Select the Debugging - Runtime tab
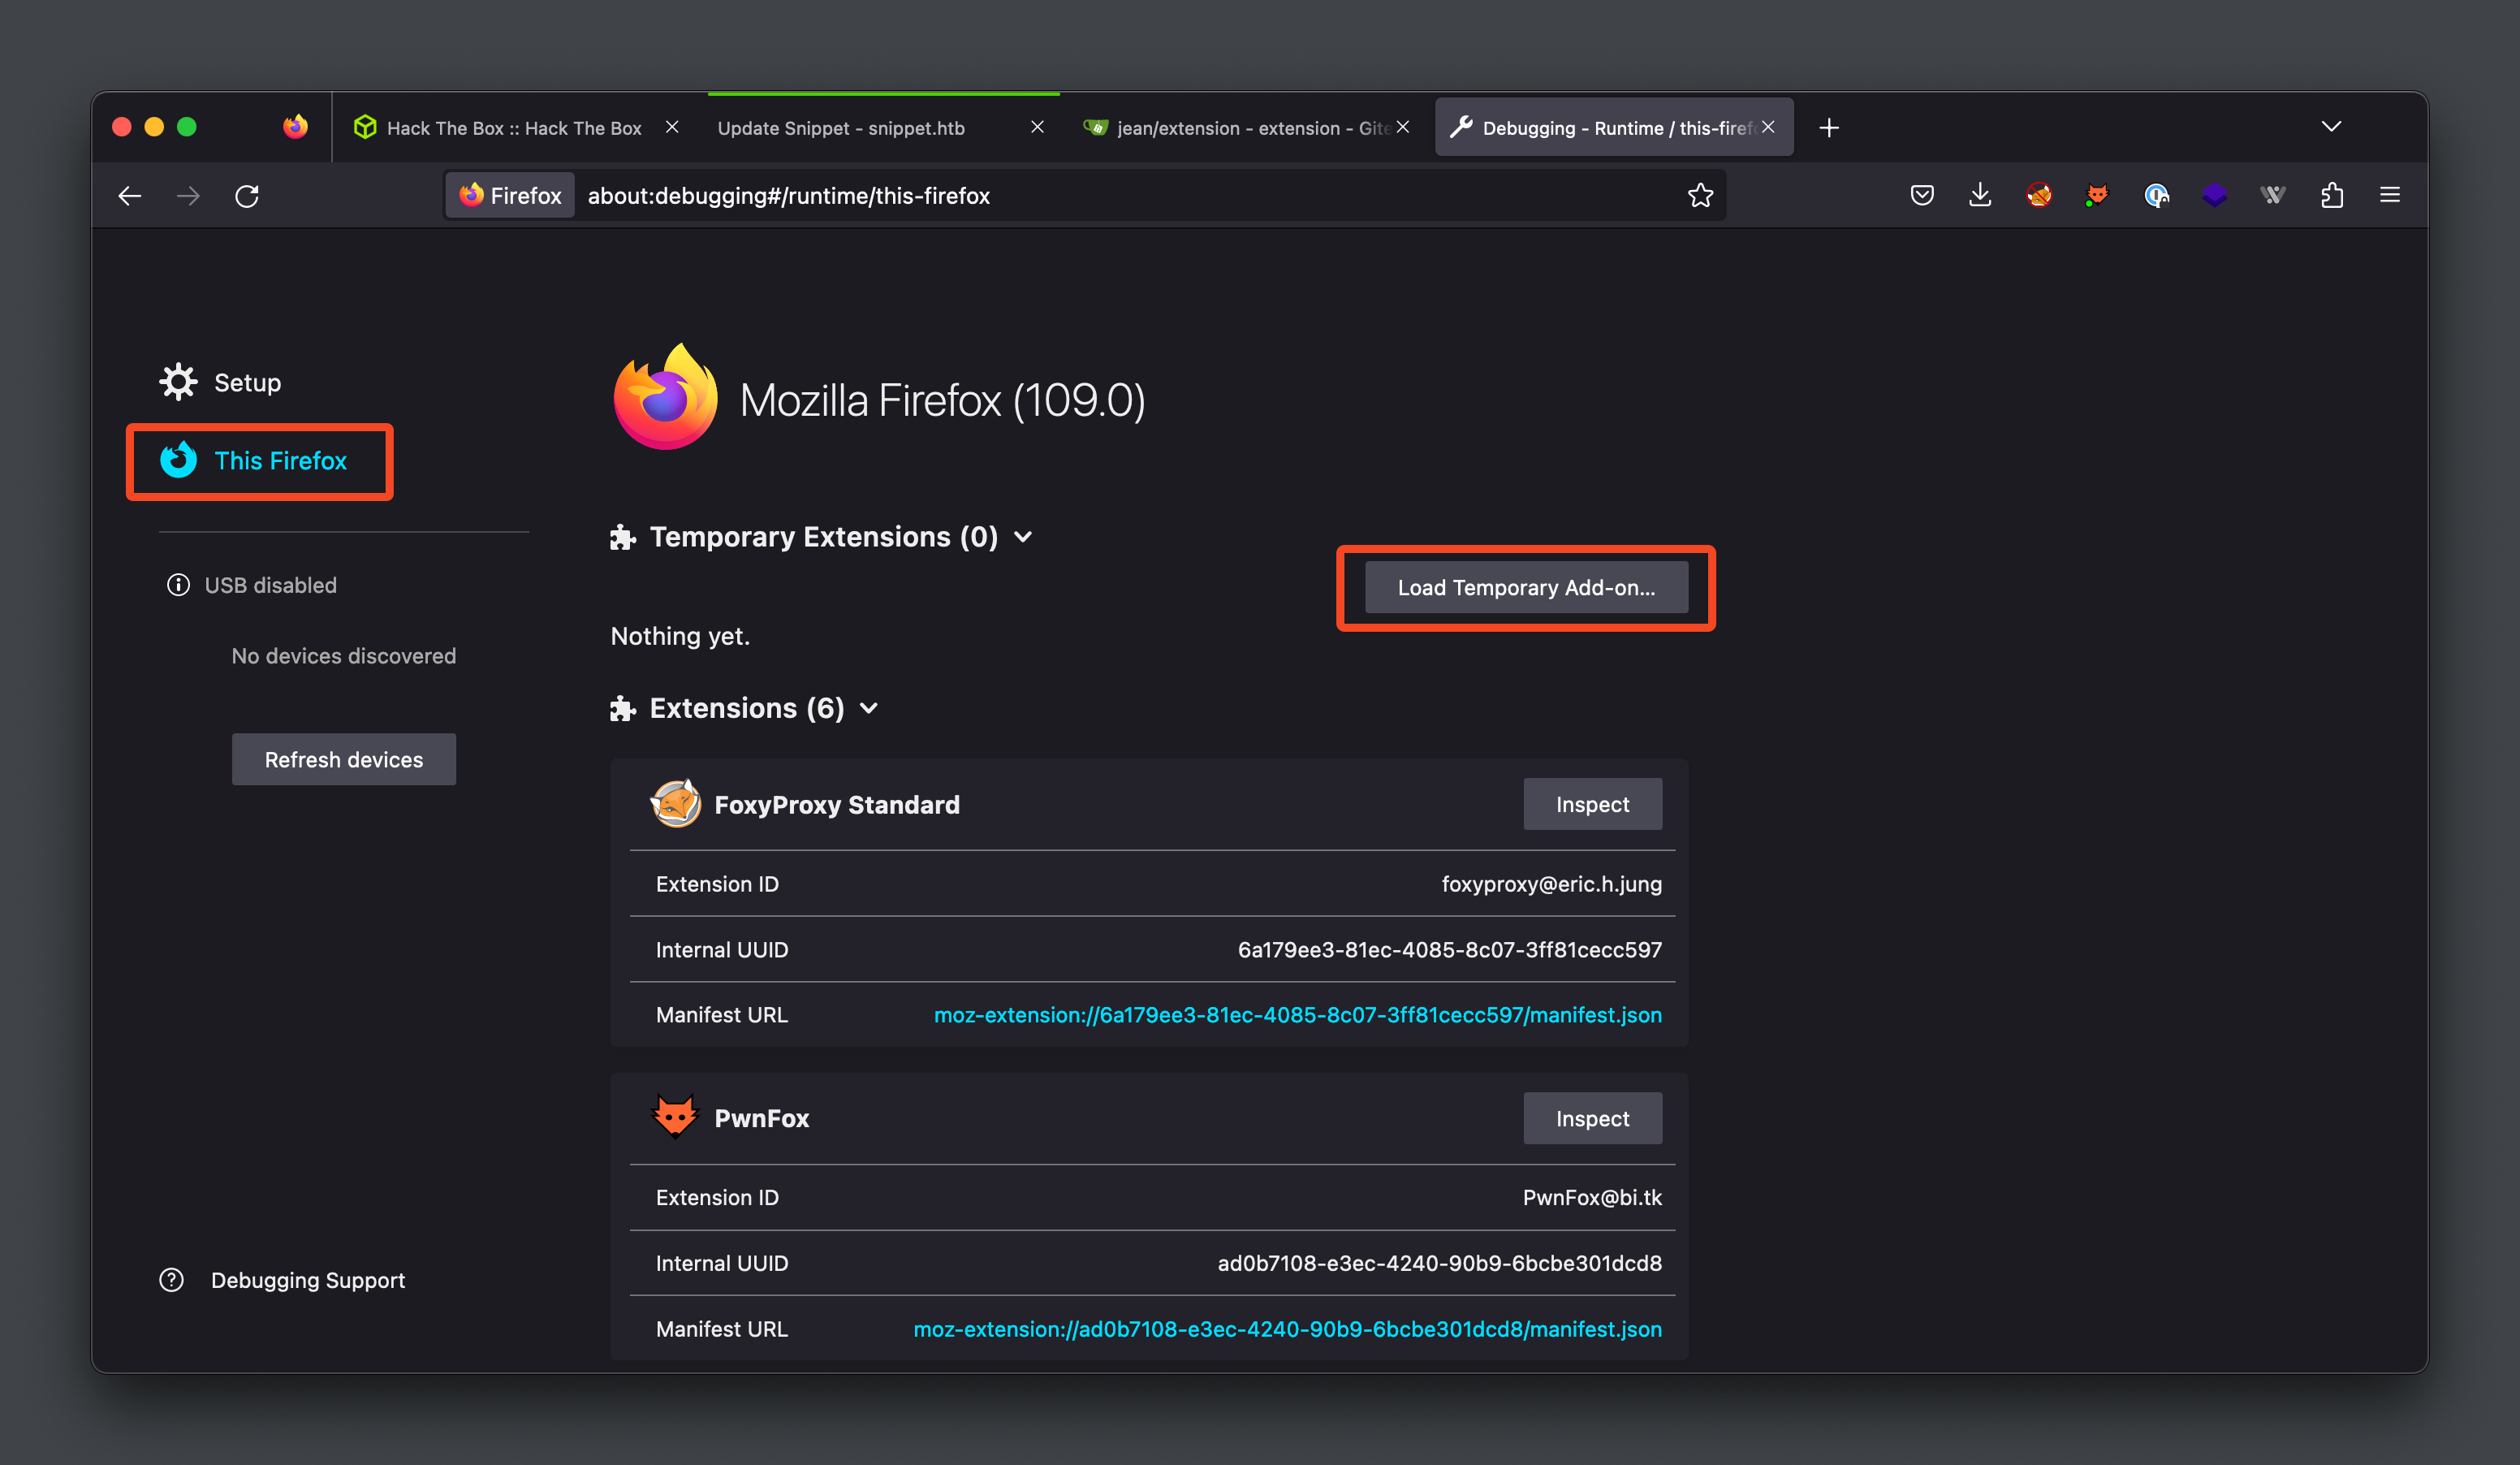 (x=1613, y=128)
